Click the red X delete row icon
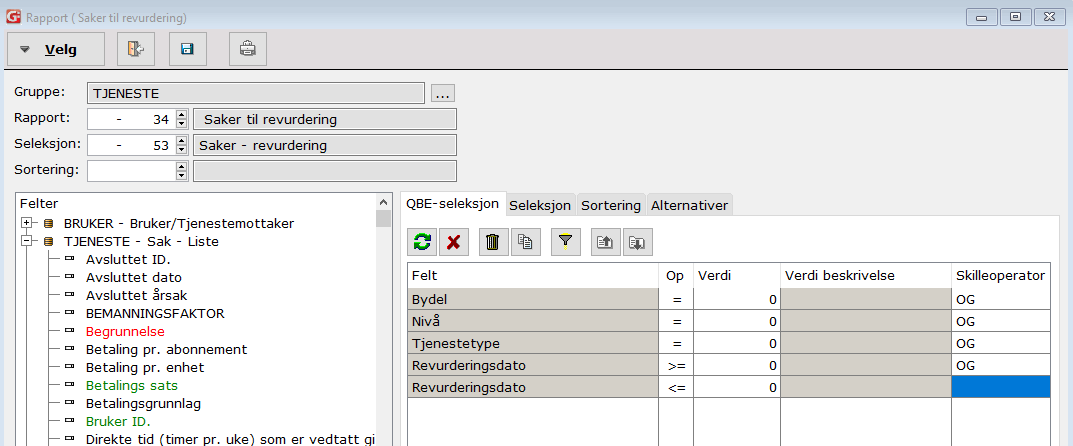The image size is (1073, 446). click(454, 241)
